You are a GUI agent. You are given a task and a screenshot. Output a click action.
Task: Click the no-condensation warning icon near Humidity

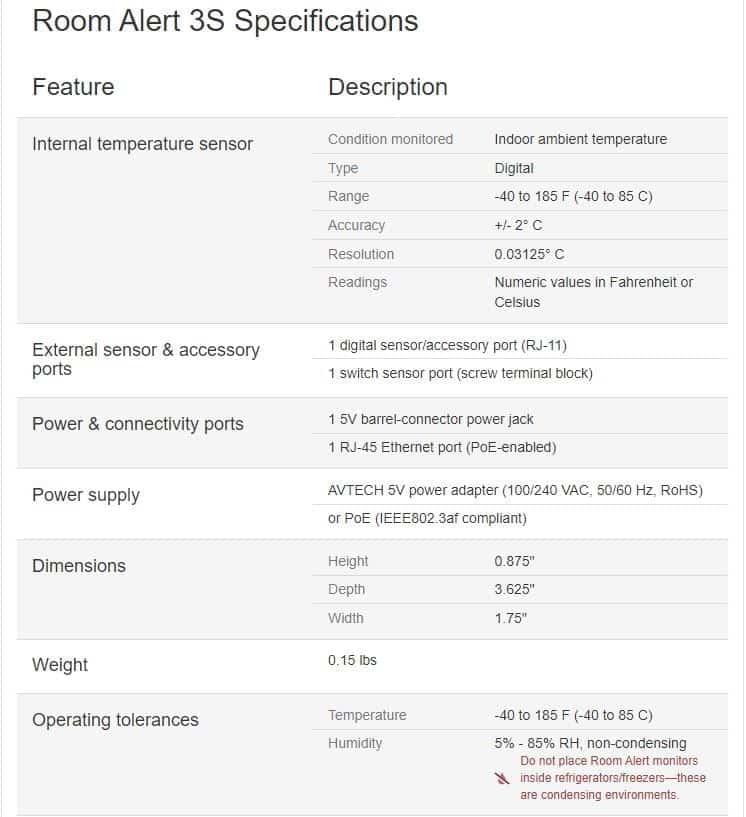[503, 778]
